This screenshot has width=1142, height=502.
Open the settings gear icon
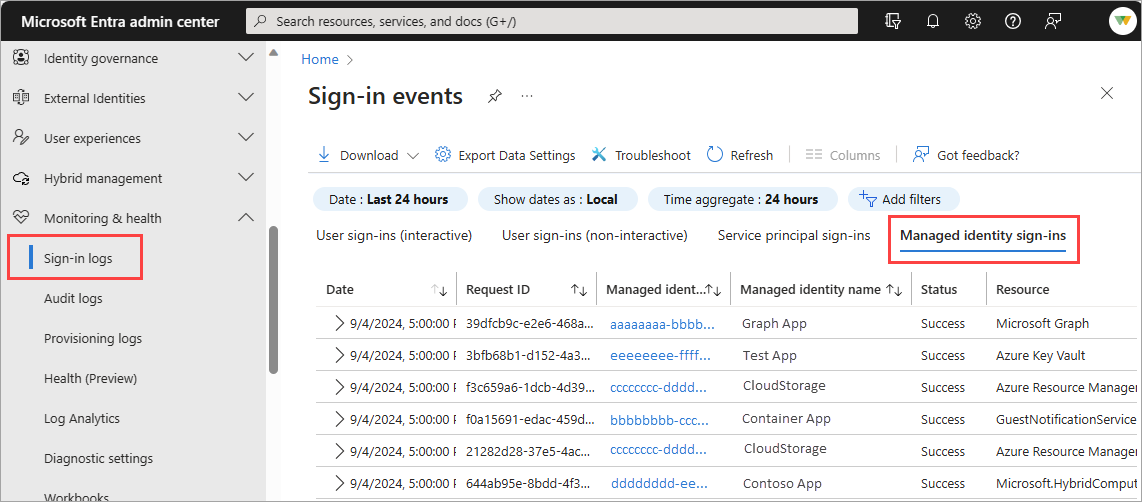tap(972, 21)
